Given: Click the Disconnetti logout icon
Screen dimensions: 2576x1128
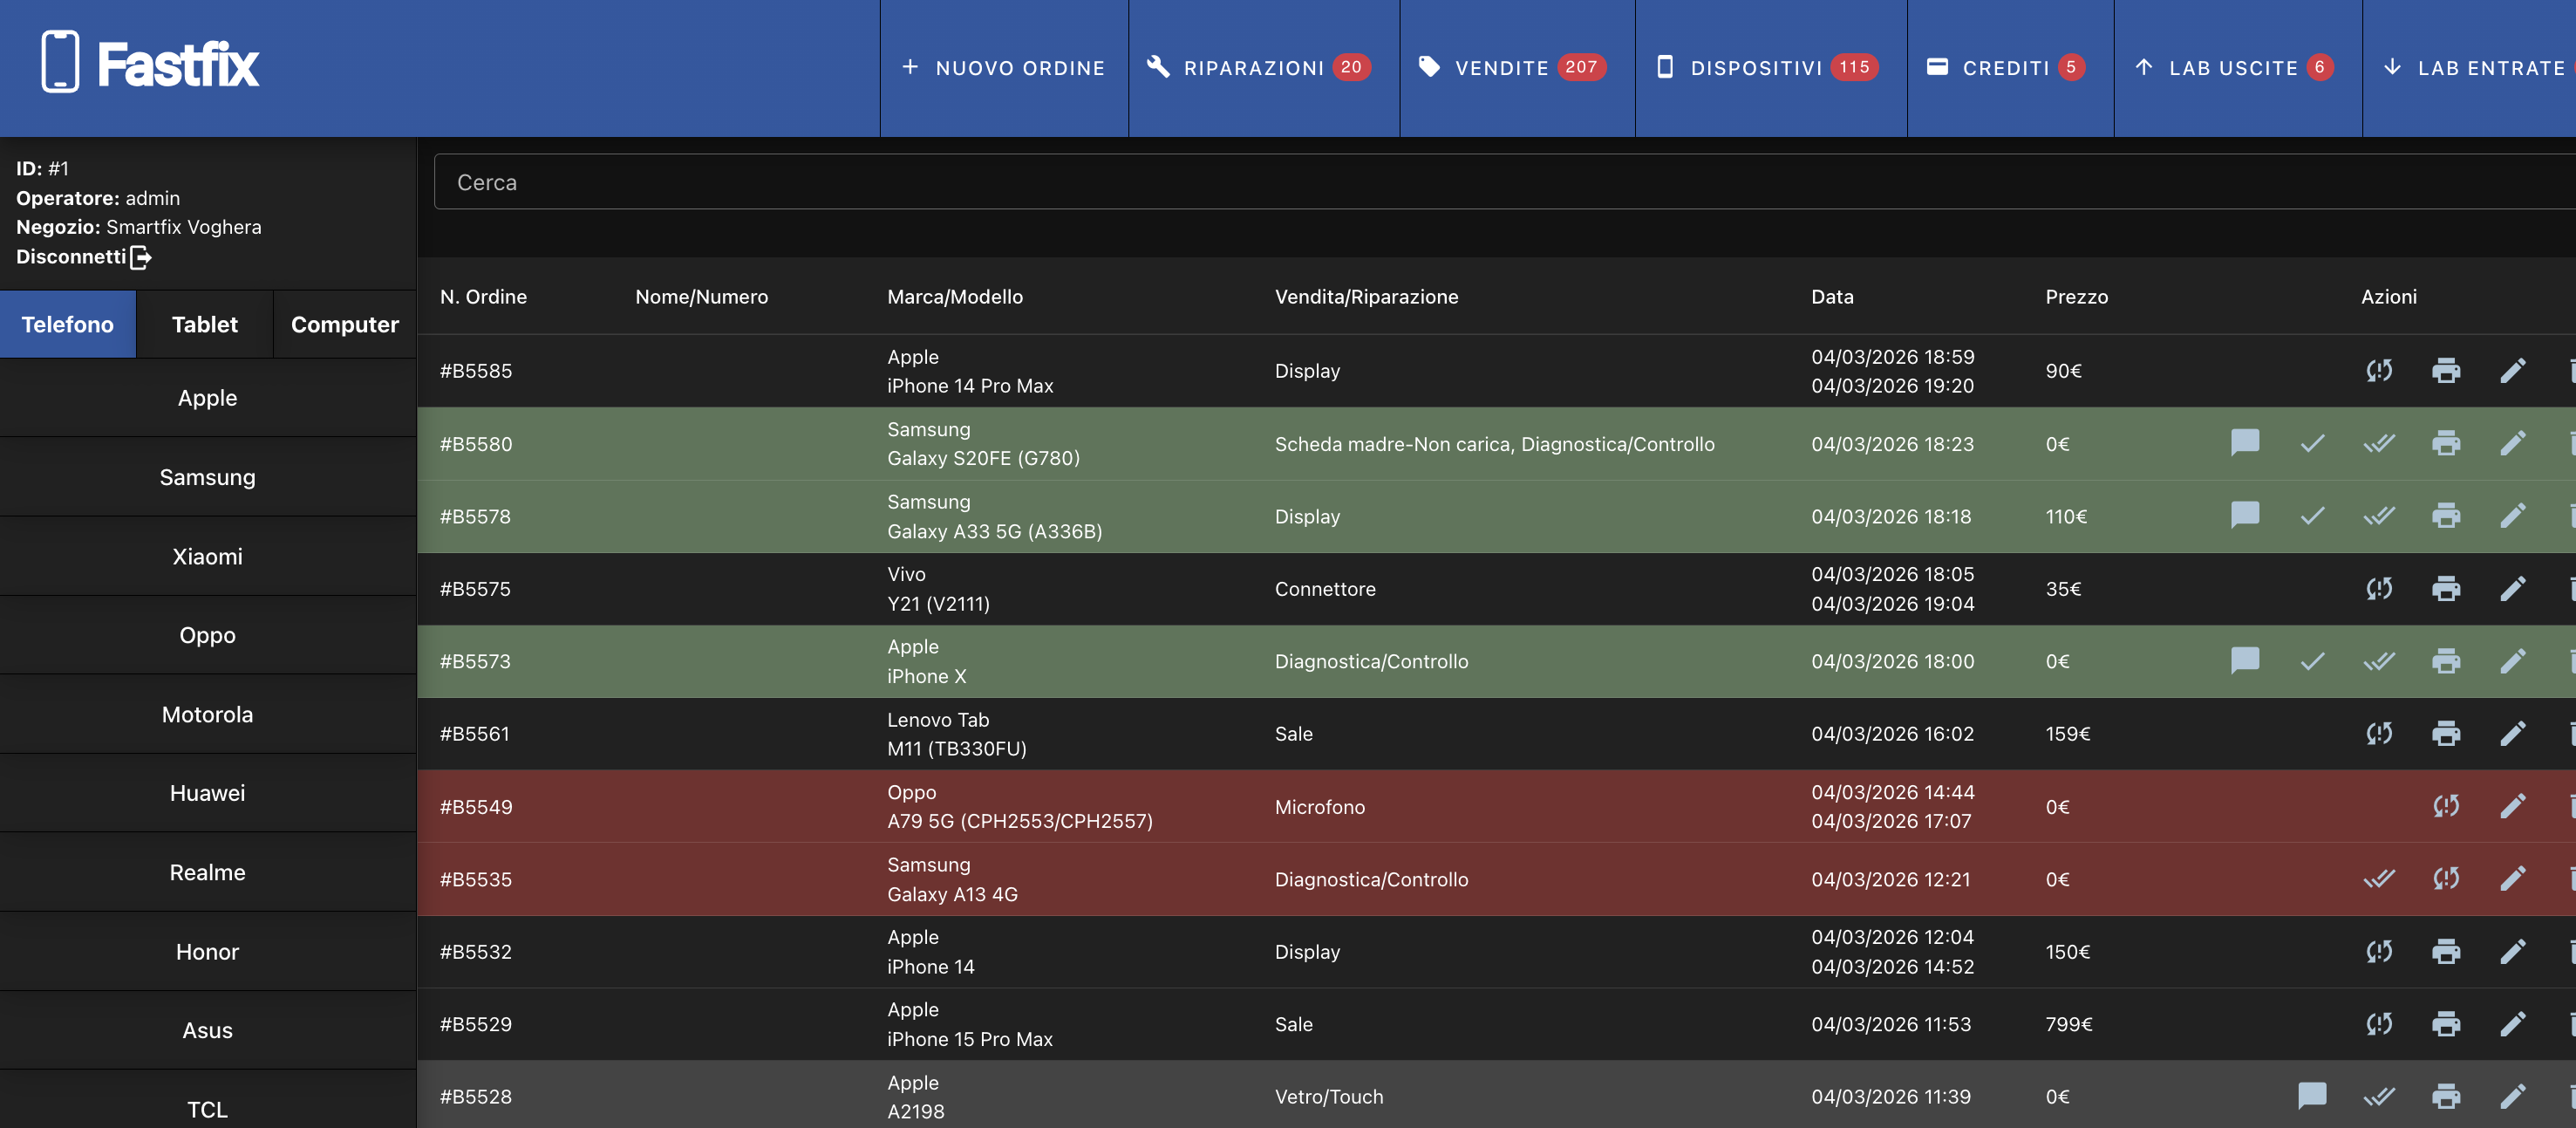Looking at the screenshot, I should coord(141,258).
